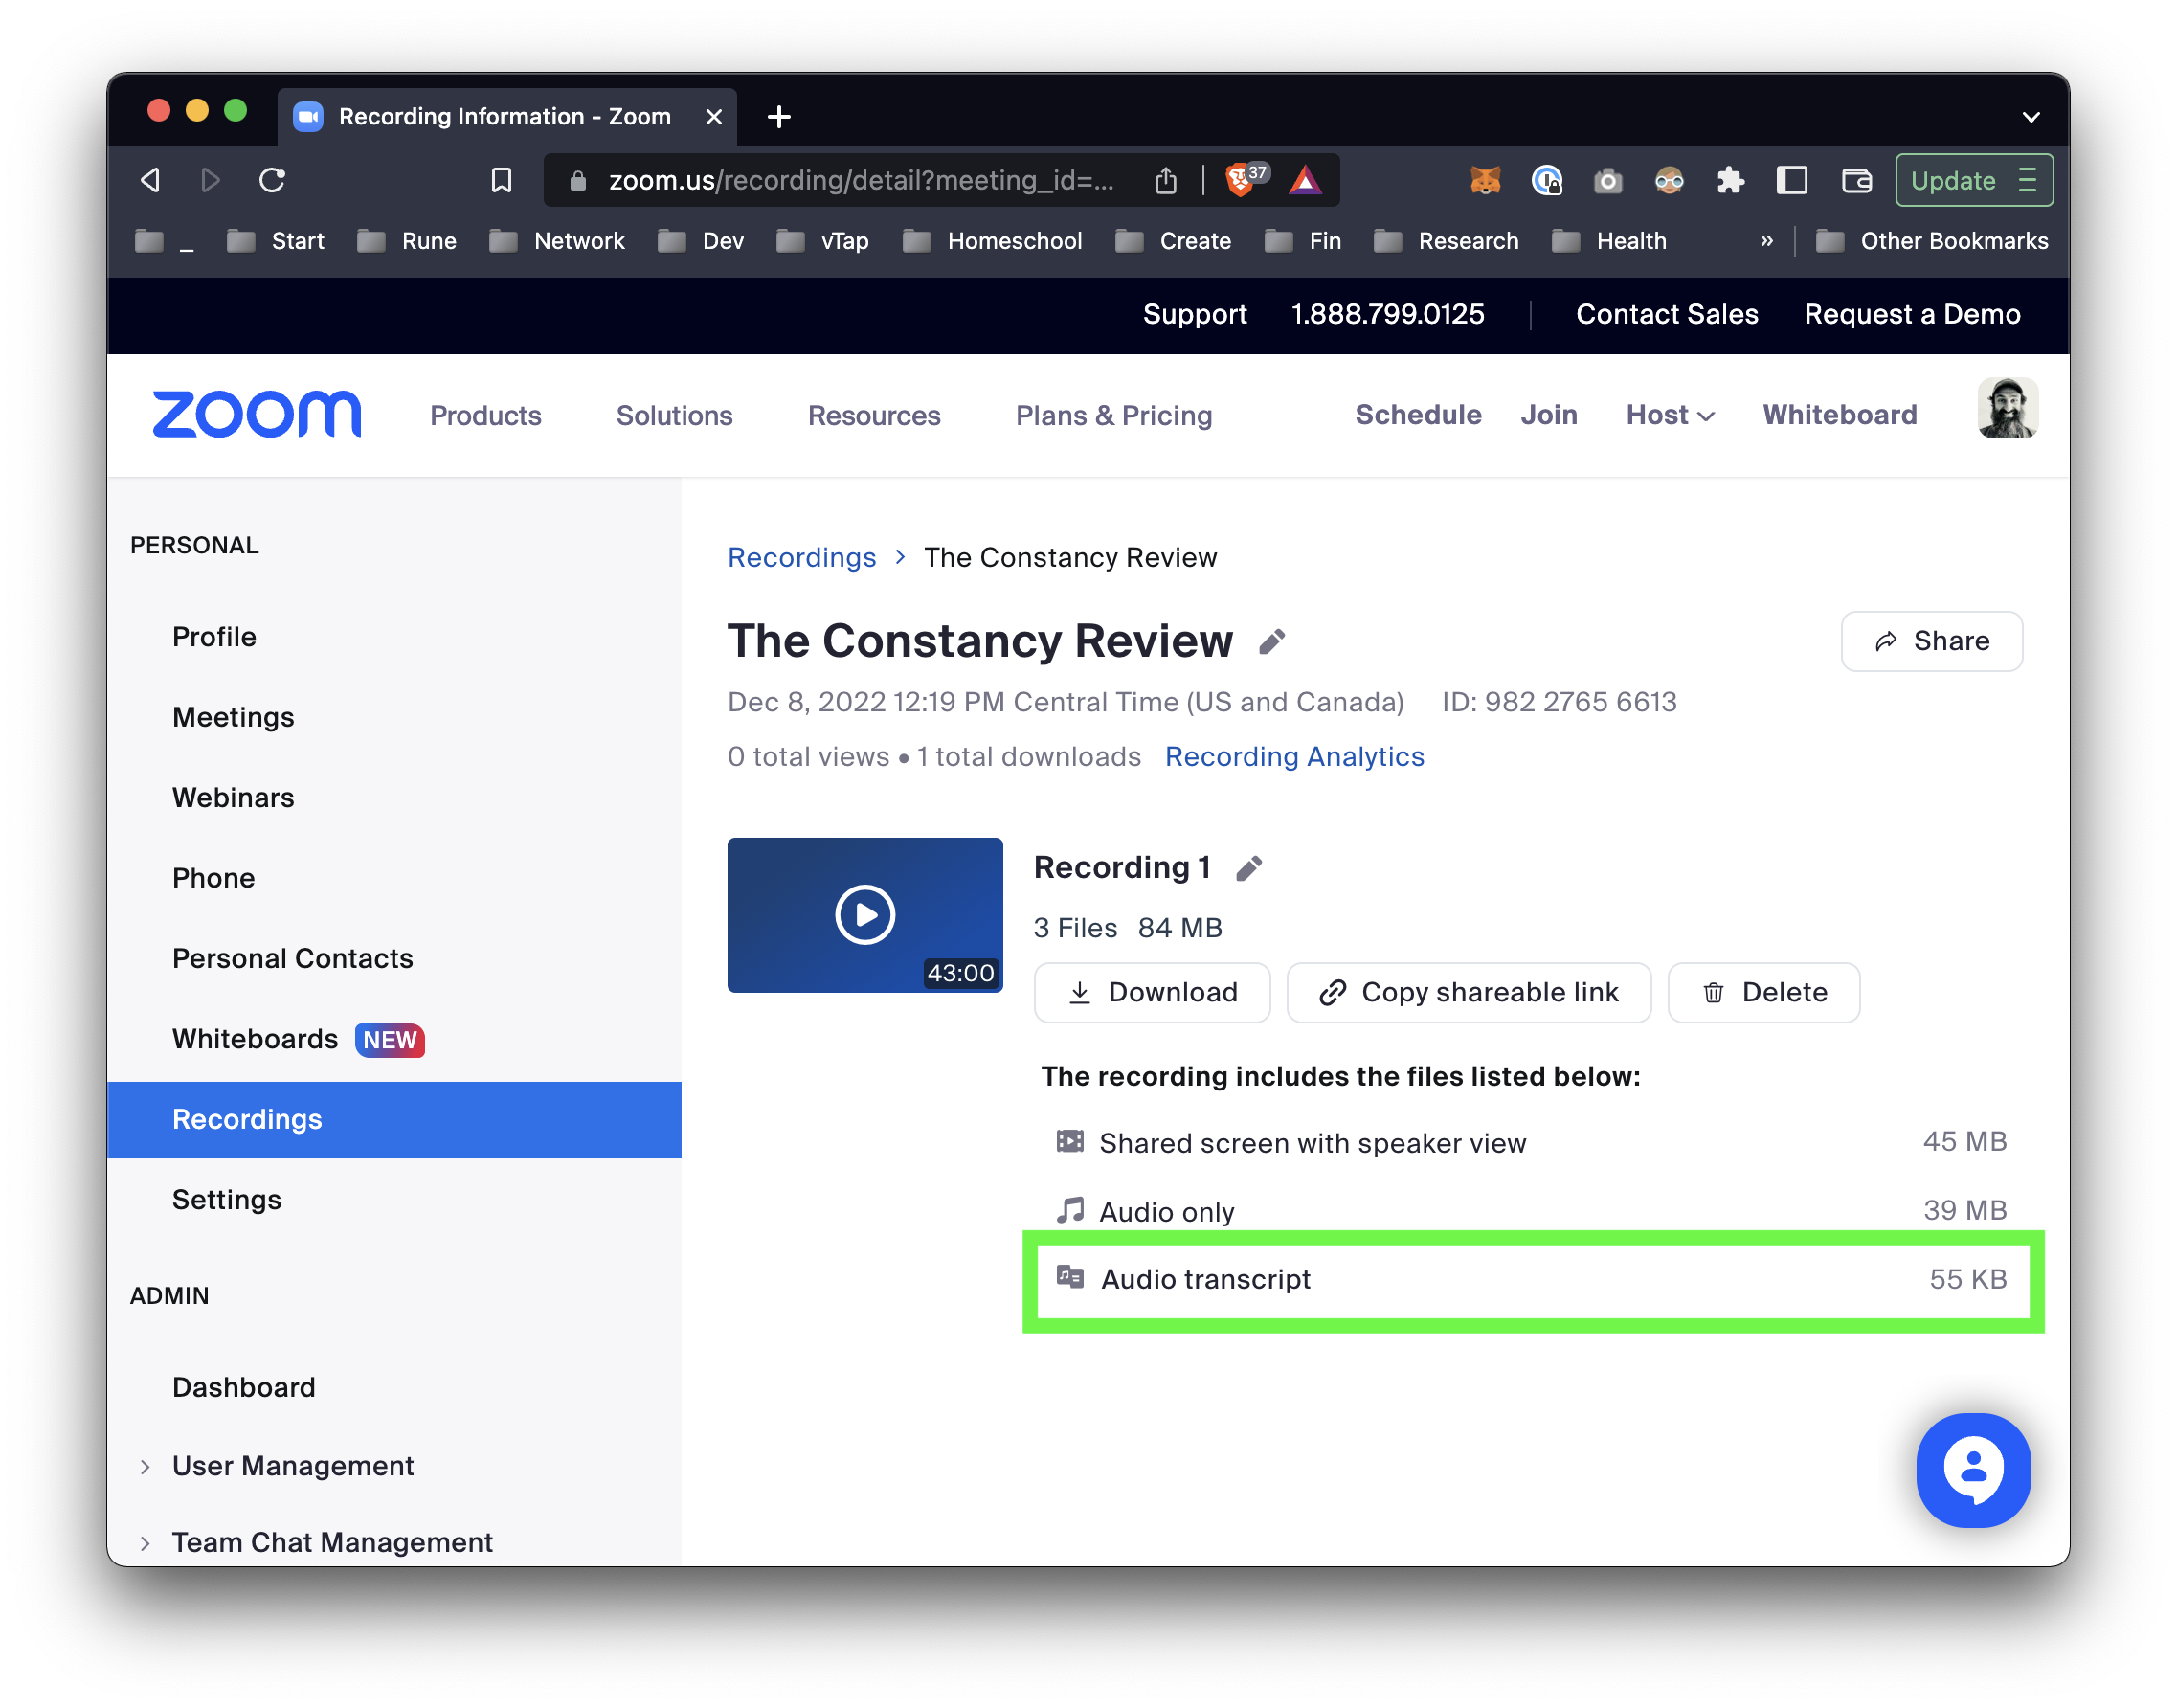Click the Brave Shields lion icon
2177x1708 pixels.
1240,180
